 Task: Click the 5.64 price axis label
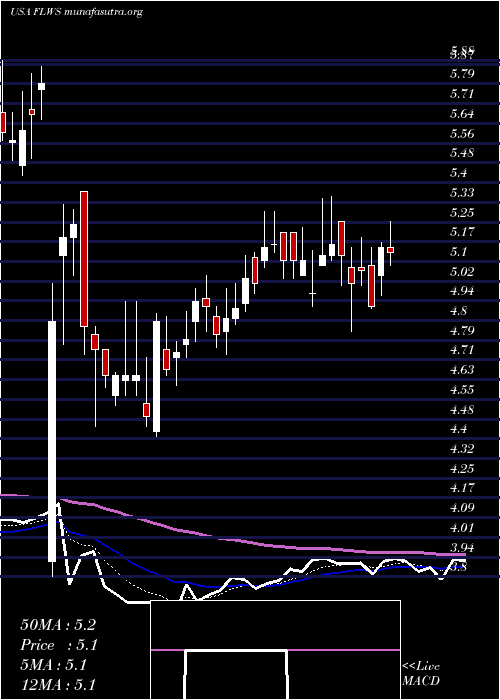(x=462, y=114)
